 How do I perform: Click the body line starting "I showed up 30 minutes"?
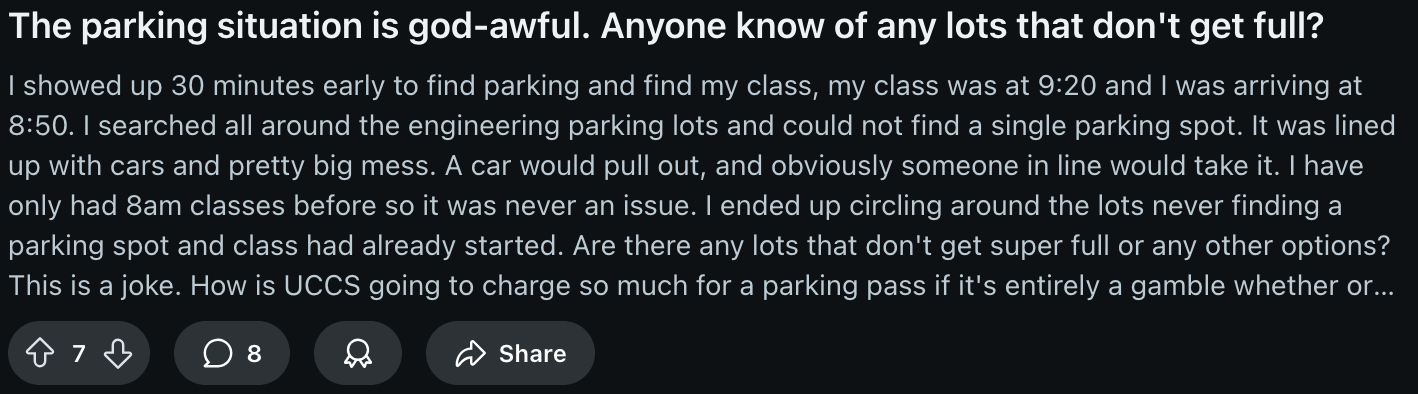tap(685, 87)
